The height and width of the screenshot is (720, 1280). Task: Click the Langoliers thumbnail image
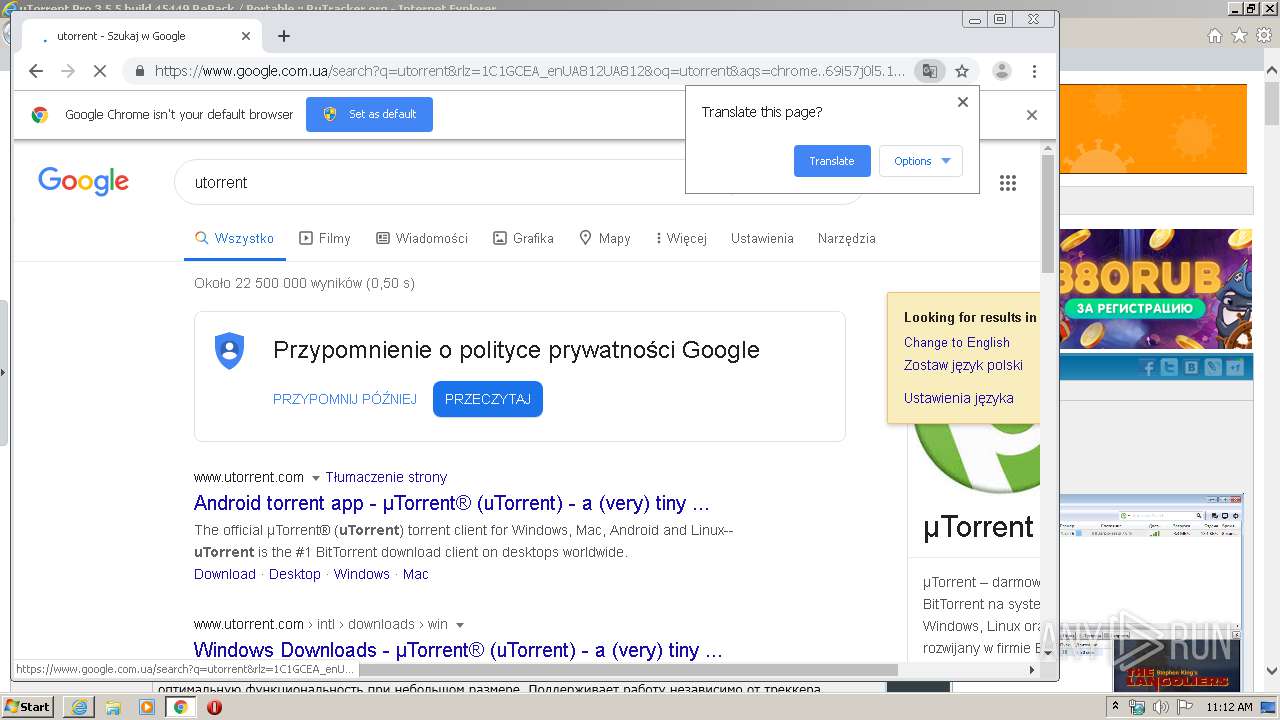tap(1177, 664)
